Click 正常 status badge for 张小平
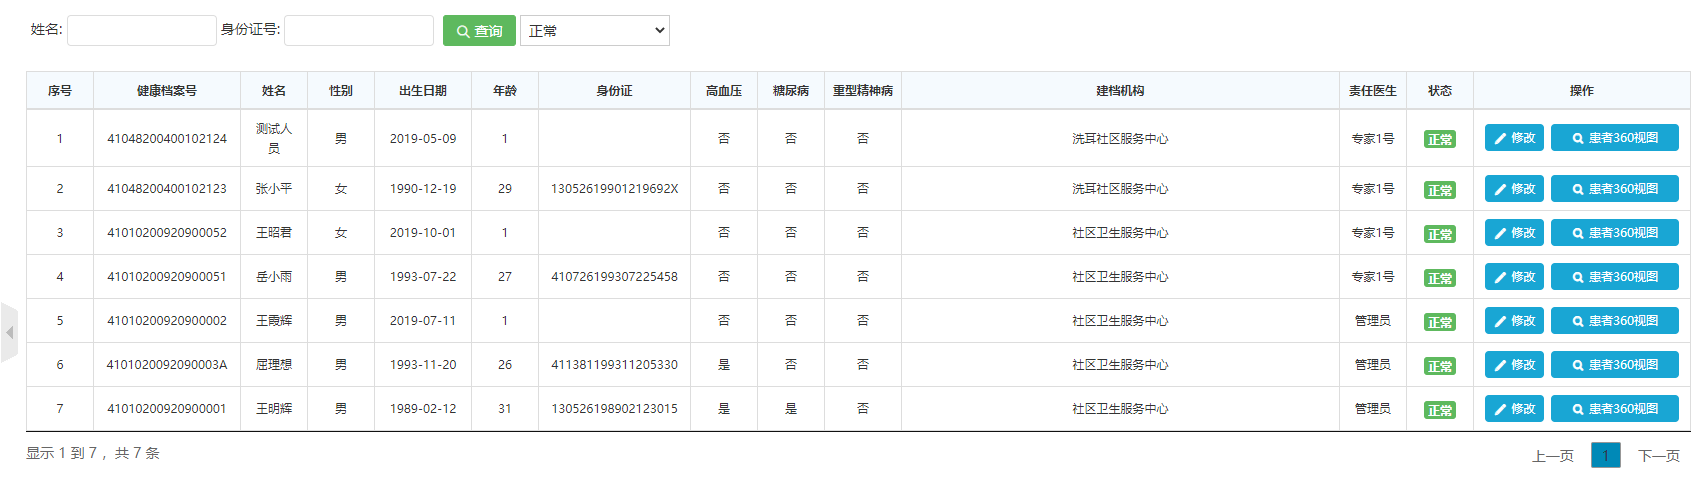The height and width of the screenshot is (477, 1703). click(x=1439, y=190)
